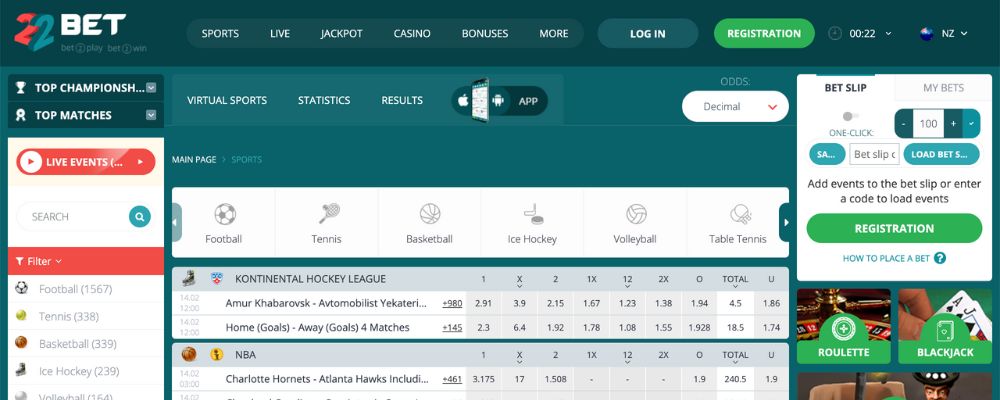The height and width of the screenshot is (400, 1000).
Task: Click the bet slip code input field
Action: (874, 154)
